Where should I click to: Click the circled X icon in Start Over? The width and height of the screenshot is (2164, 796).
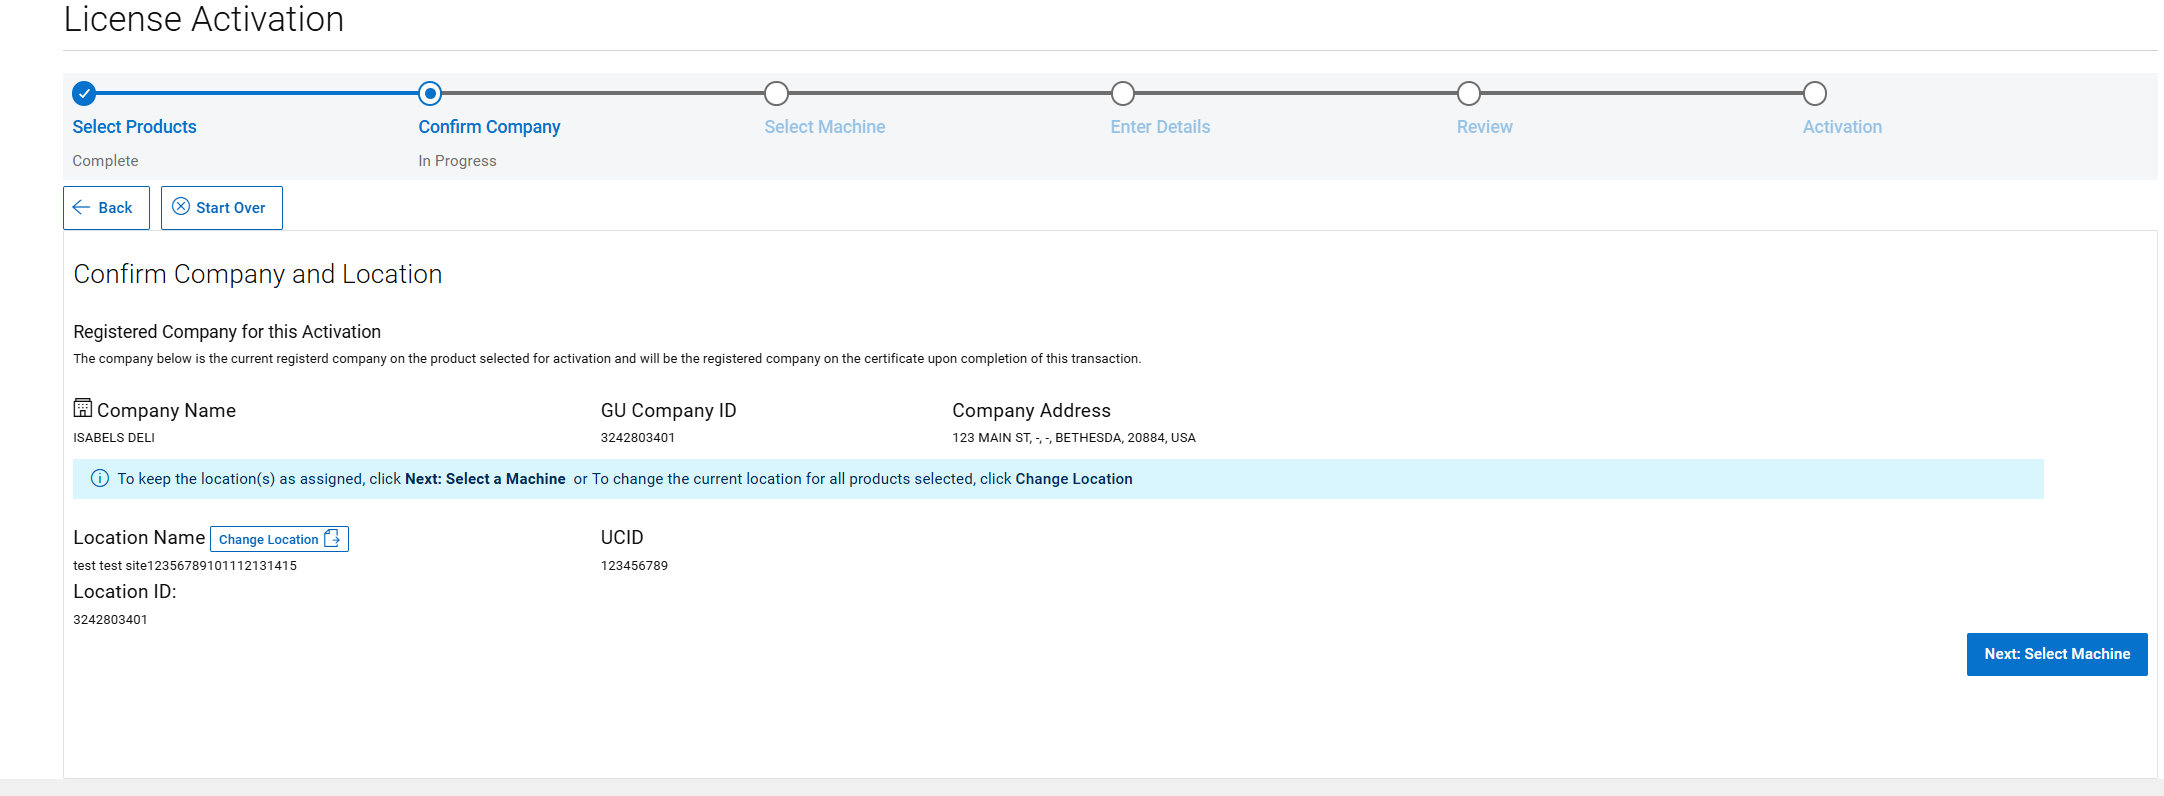click(181, 207)
